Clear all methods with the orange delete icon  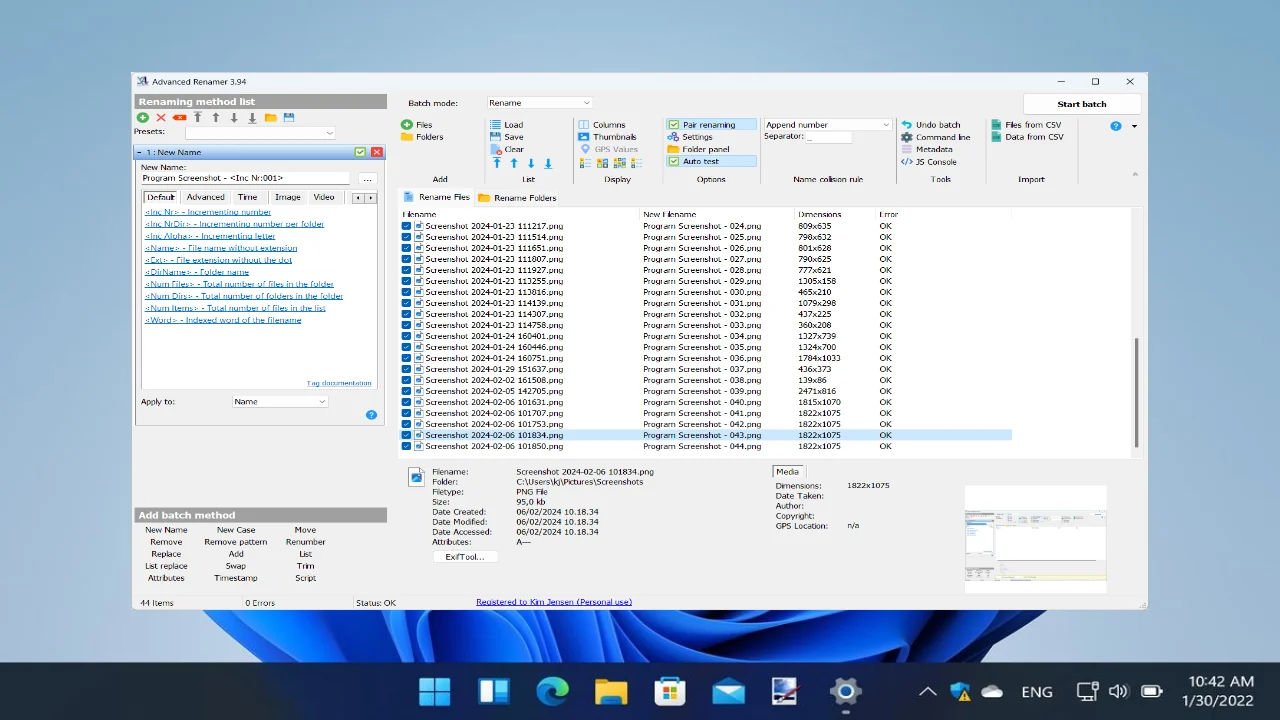coord(179,118)
